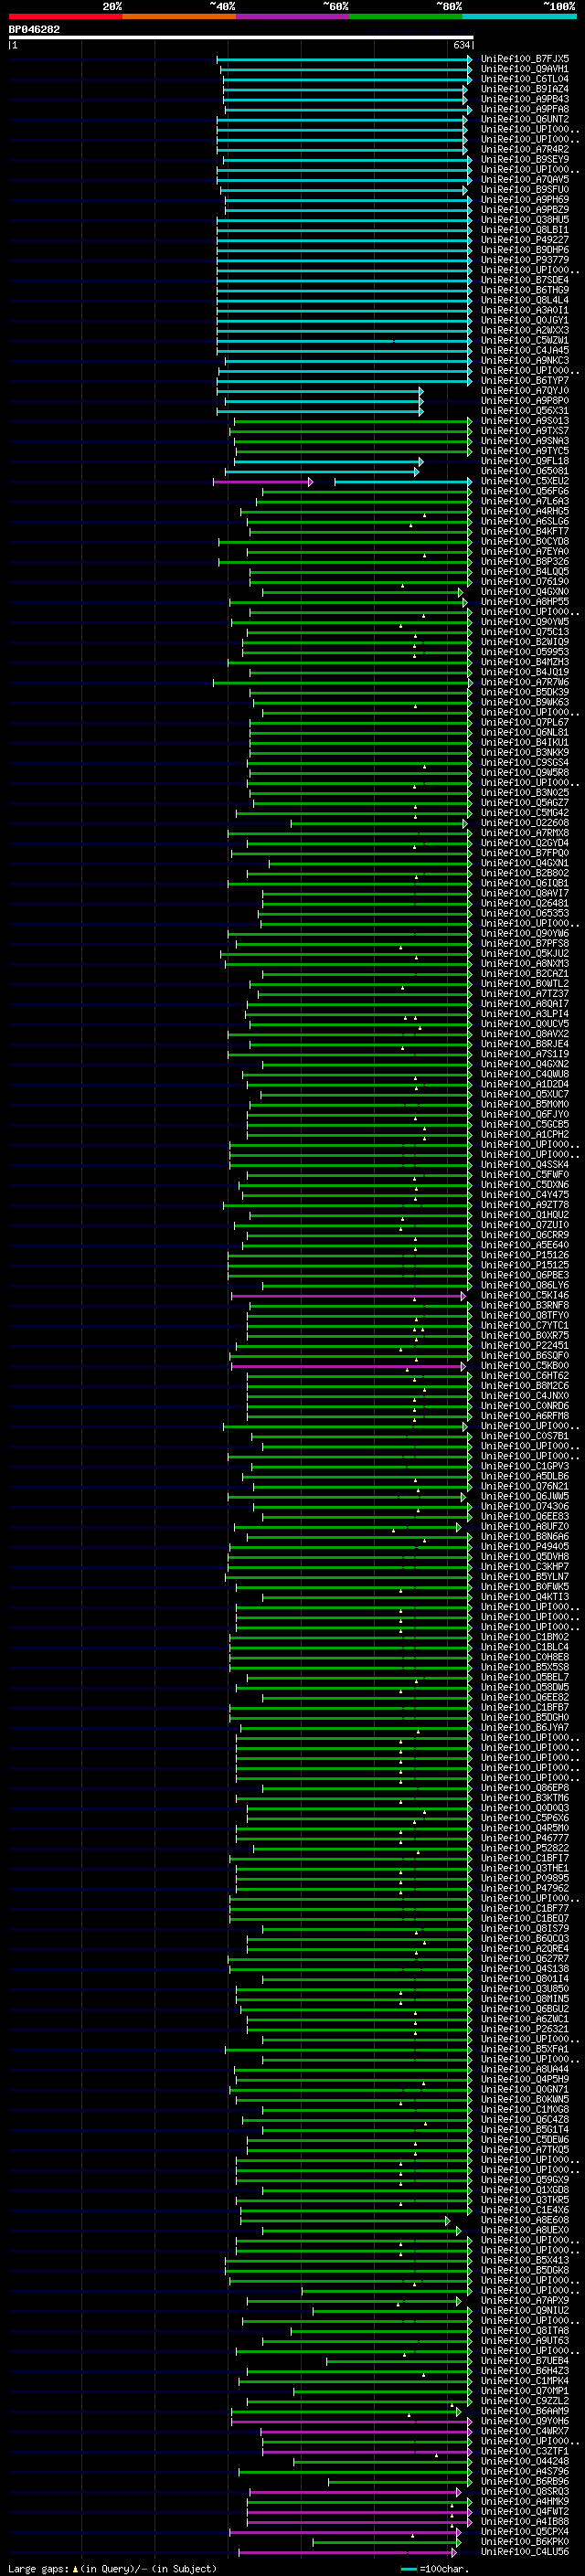Select the UniRef100_A8E608 label
Viewport: 585px width, 2576px height.
[x=525, y=2221]
